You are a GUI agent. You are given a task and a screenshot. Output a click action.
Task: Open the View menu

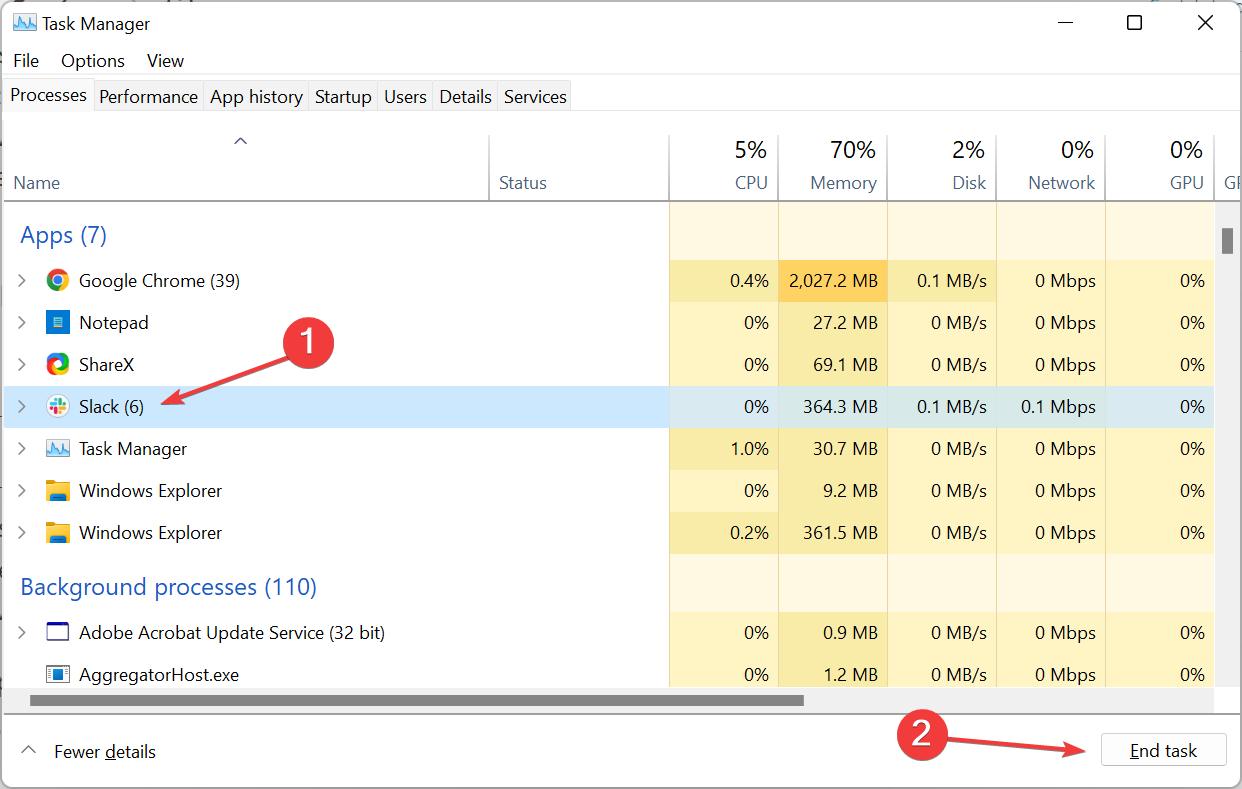coord(165,61)
